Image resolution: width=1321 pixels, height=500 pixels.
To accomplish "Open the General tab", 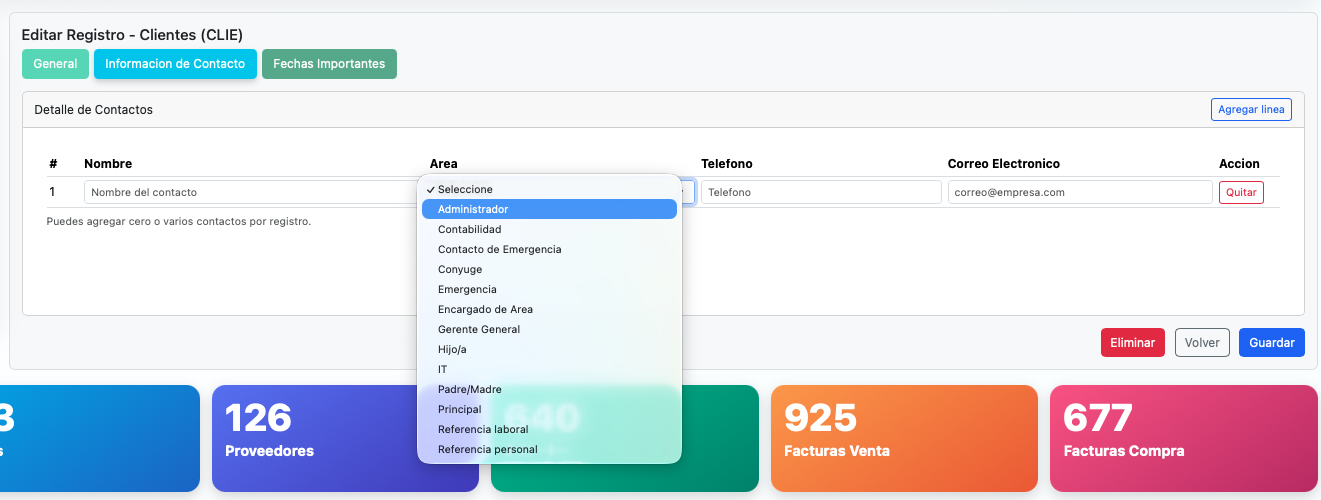I will tap(55, 64).
